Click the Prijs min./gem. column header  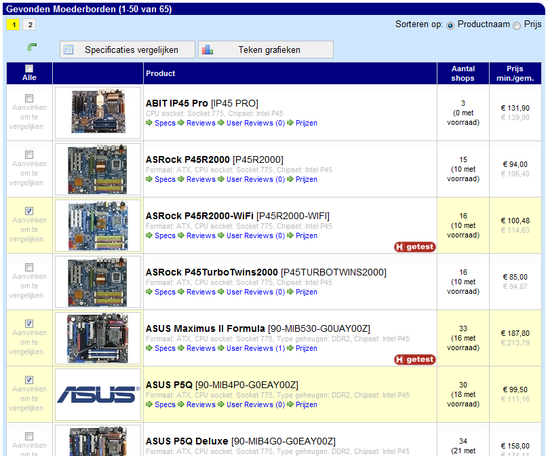515,73
